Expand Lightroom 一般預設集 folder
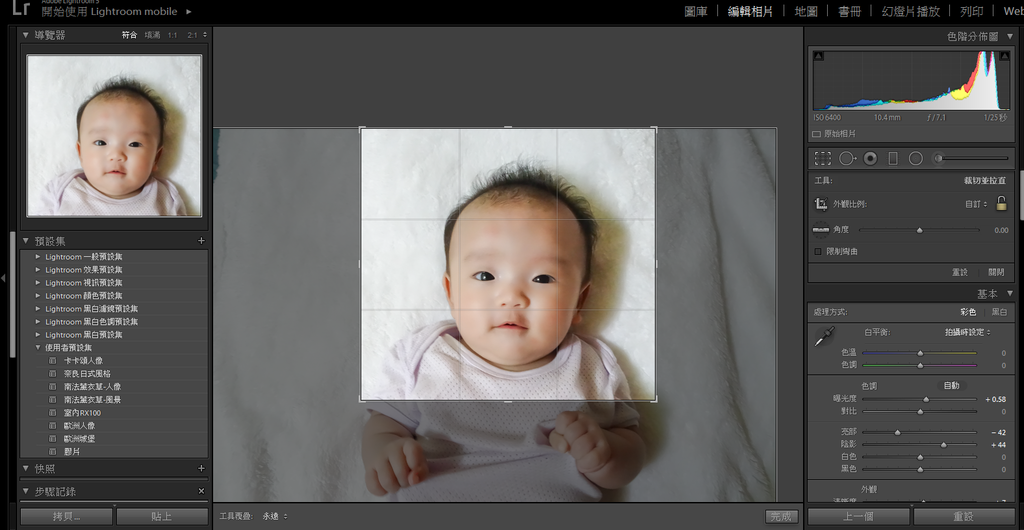 click(38, 257)
